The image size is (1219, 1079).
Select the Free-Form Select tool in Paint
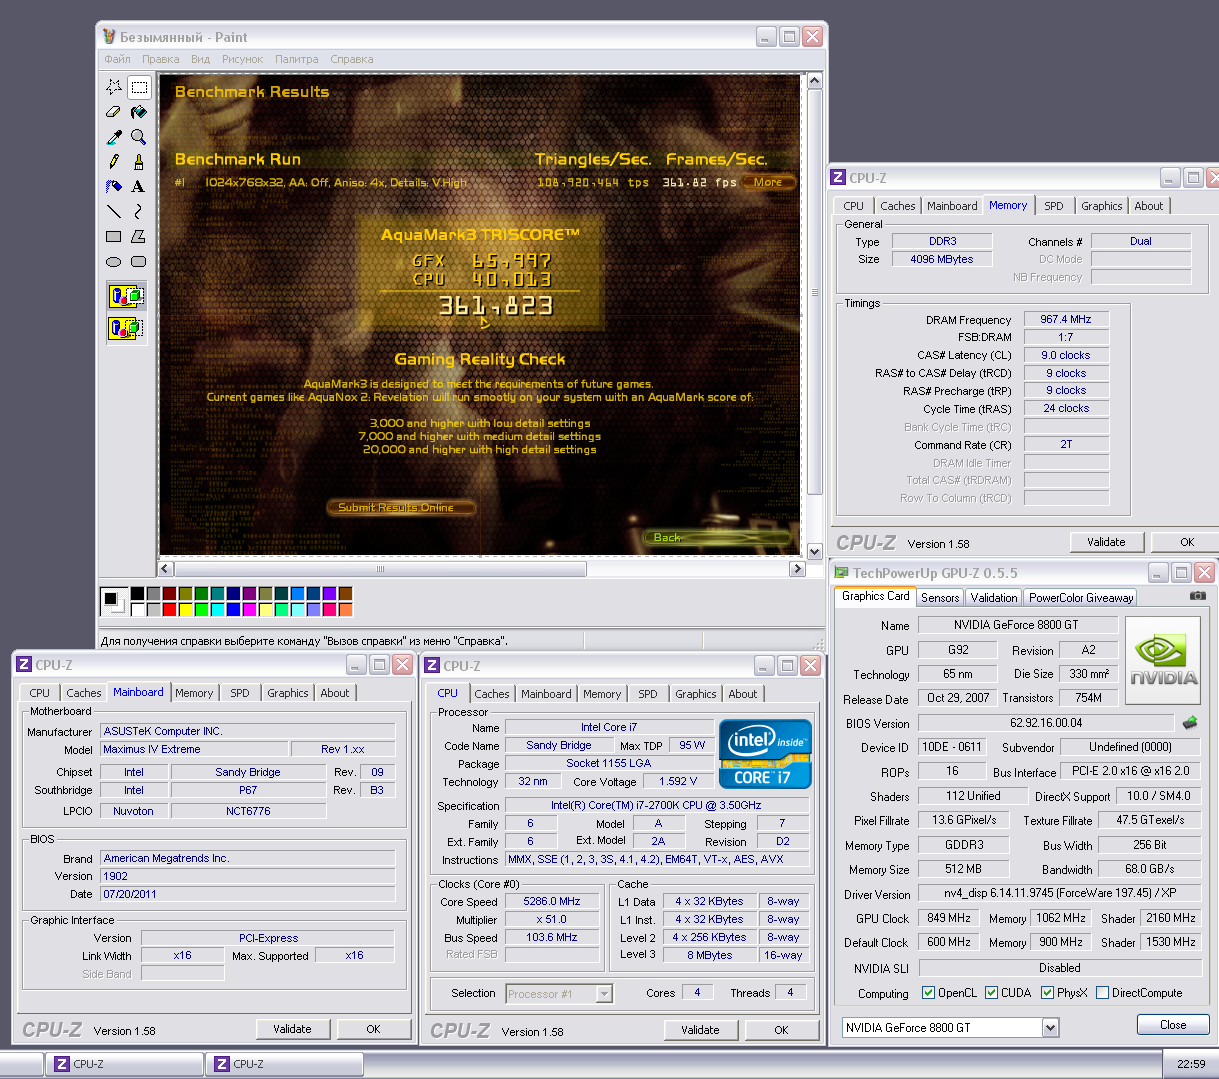tap(114, 87)
